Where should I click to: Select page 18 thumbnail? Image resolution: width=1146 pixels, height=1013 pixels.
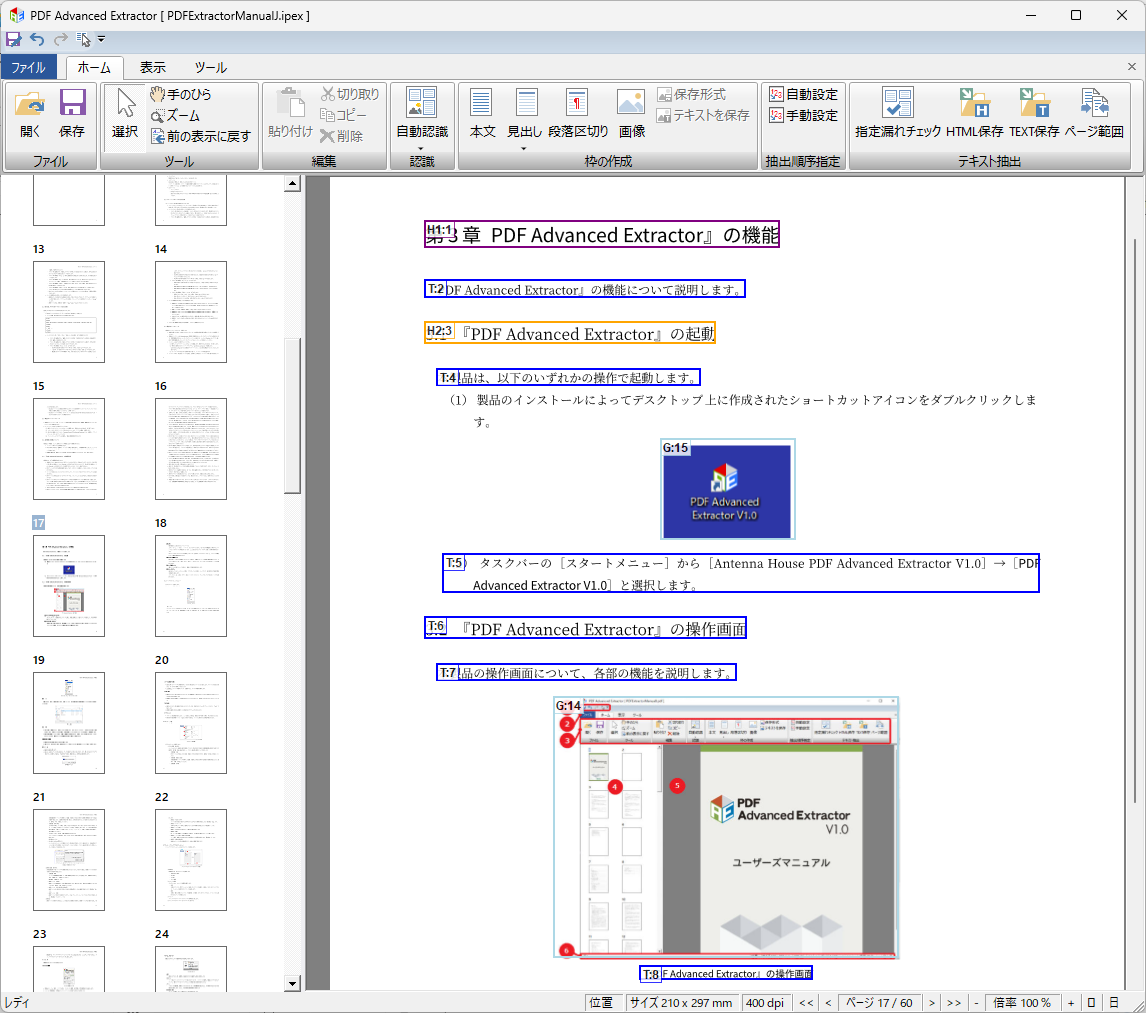(x=191, y=585)
